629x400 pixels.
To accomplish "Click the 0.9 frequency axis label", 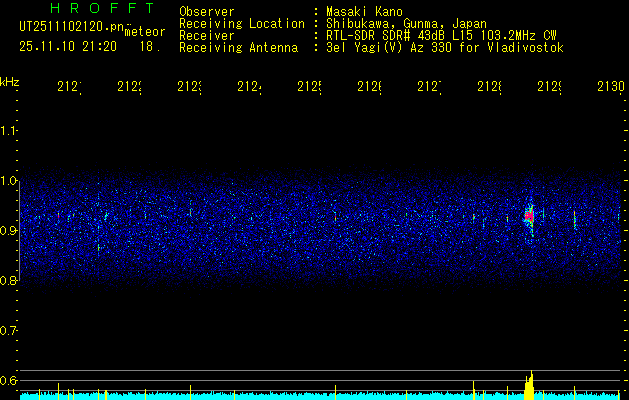I will [8, 231].
